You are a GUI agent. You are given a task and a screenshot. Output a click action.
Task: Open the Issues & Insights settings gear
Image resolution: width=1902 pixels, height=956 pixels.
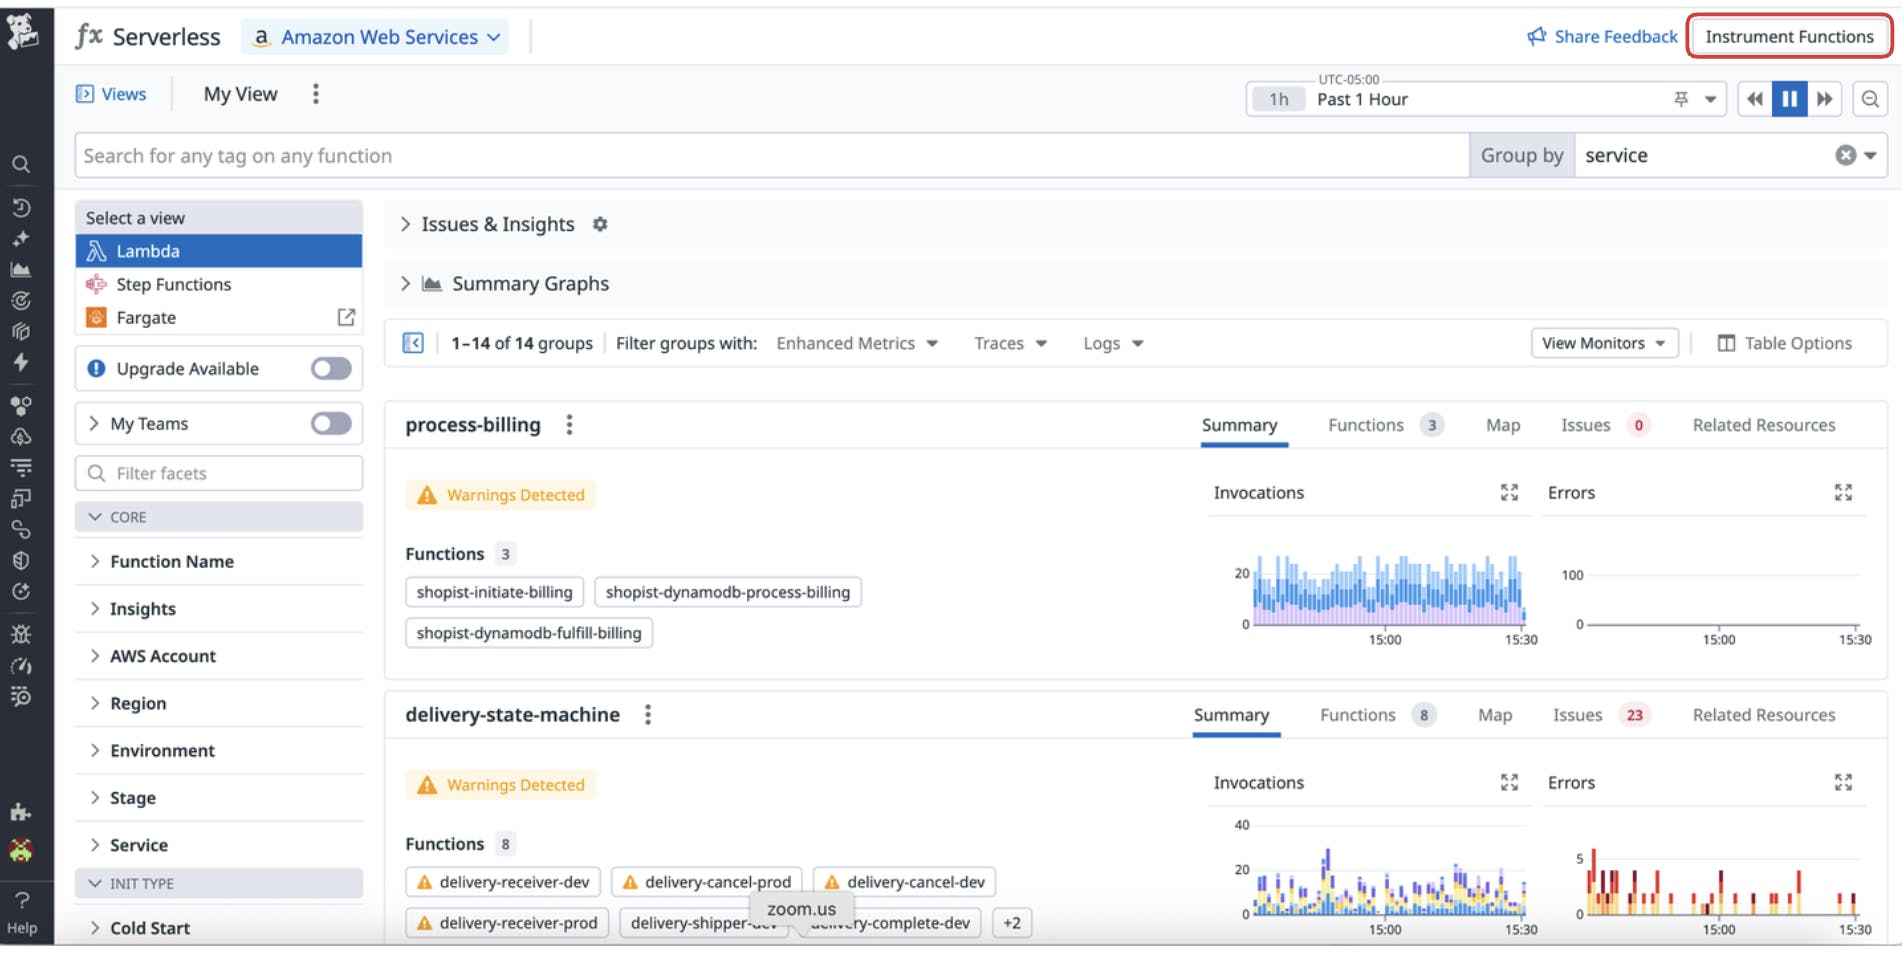click(599, 224)
